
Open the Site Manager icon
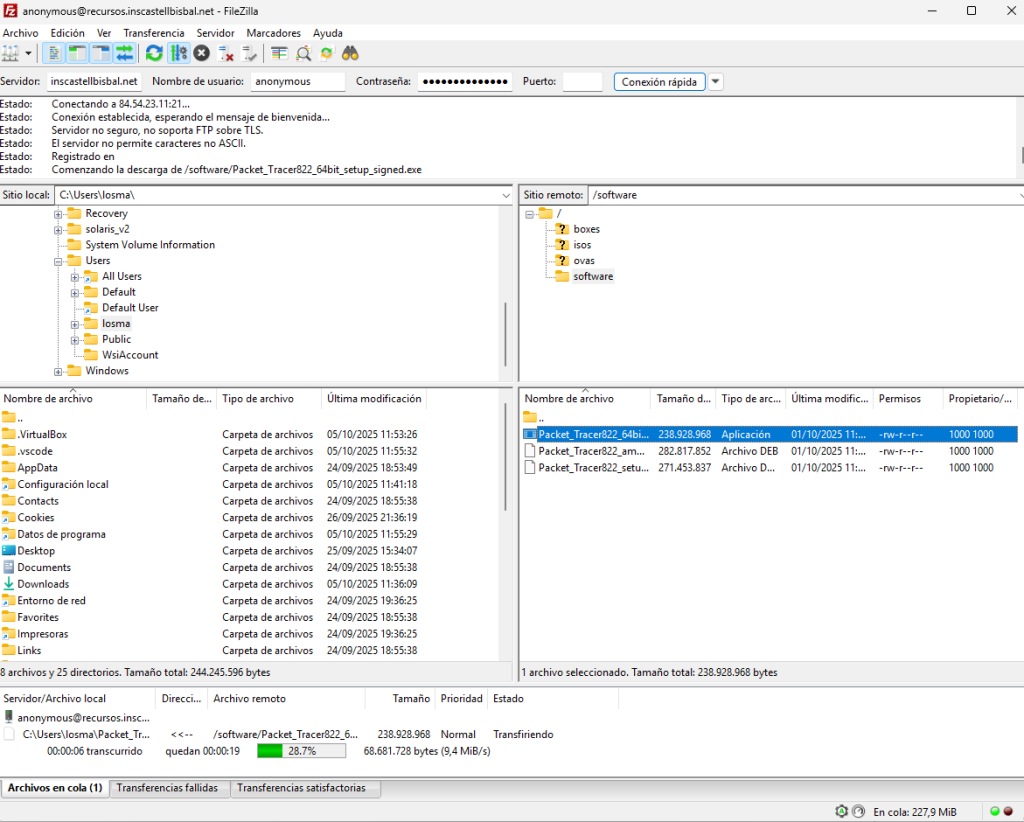(12, 53)
